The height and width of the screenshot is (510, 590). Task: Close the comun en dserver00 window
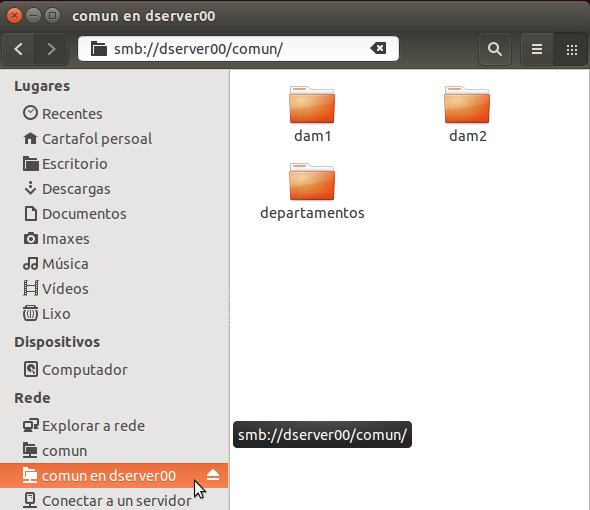[x=14, y=16]
